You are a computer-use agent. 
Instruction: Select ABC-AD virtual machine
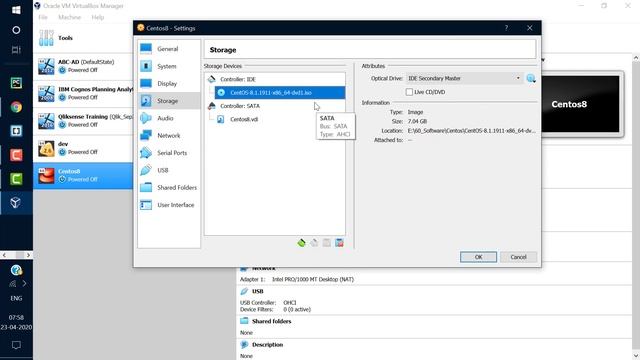pyautogui.click(x=83, y=66)
